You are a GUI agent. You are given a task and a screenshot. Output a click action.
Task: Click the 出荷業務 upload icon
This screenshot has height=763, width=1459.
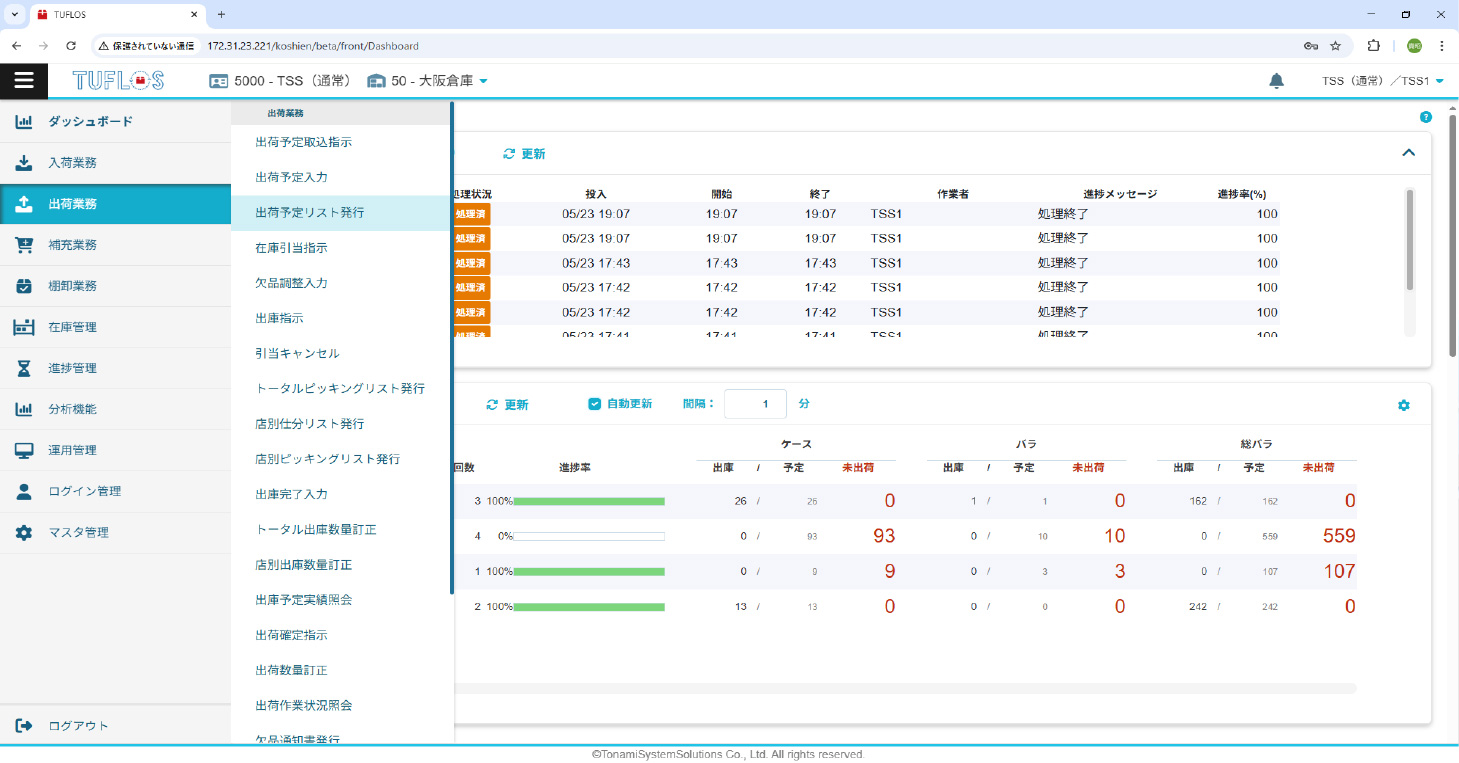[24, 204]
